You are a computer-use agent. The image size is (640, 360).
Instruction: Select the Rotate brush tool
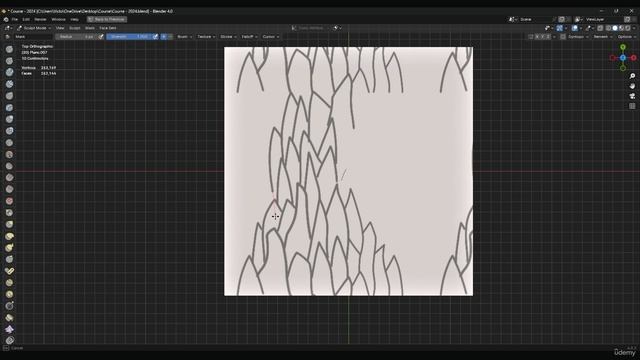[x=9, y=294]
